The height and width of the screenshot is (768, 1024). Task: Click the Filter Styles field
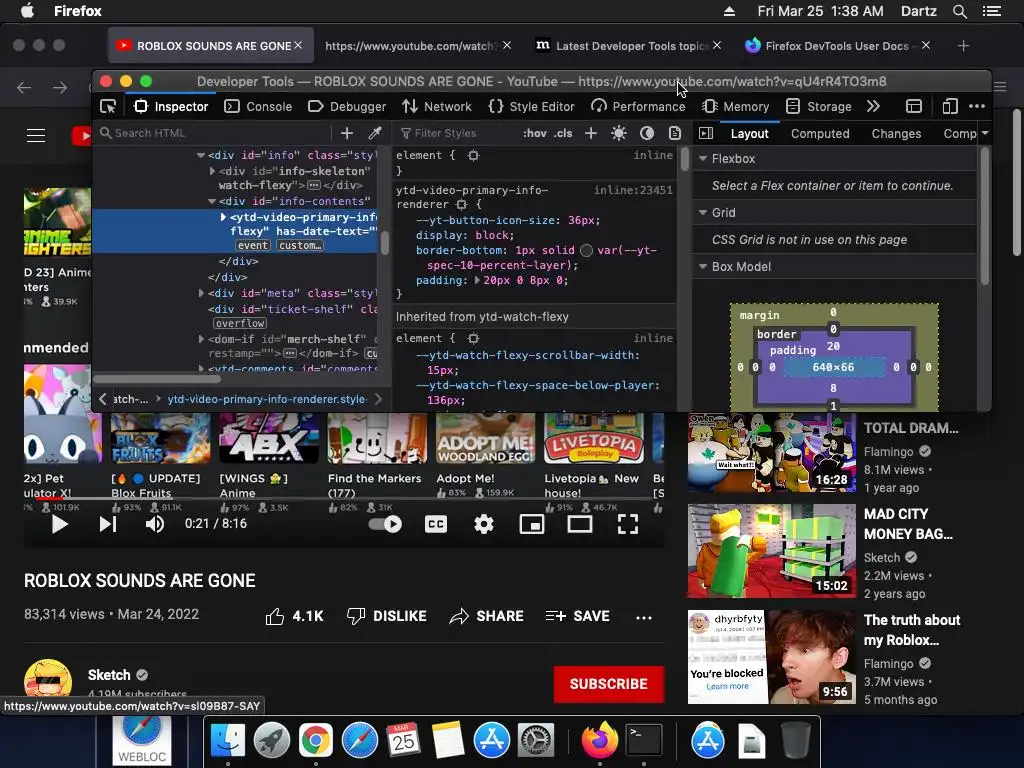coord(455,133)
